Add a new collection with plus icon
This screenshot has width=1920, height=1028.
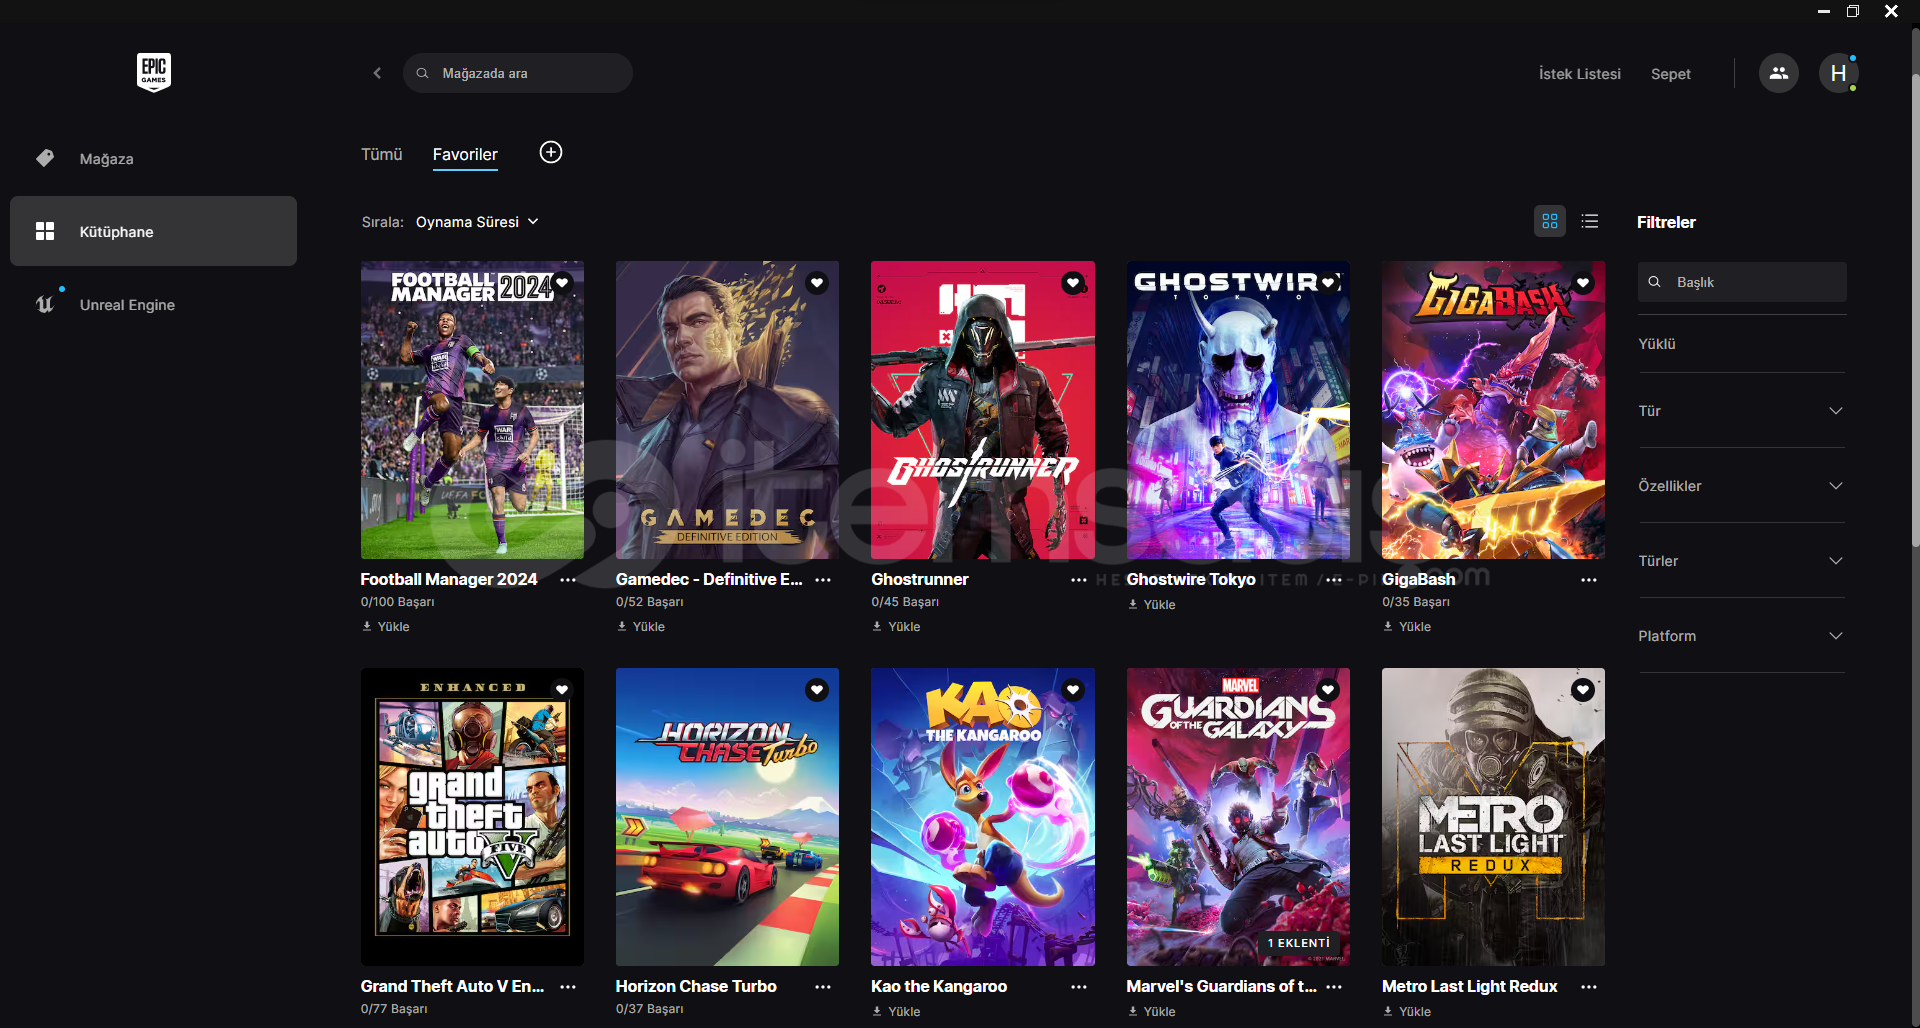click(x=551, y=152)
